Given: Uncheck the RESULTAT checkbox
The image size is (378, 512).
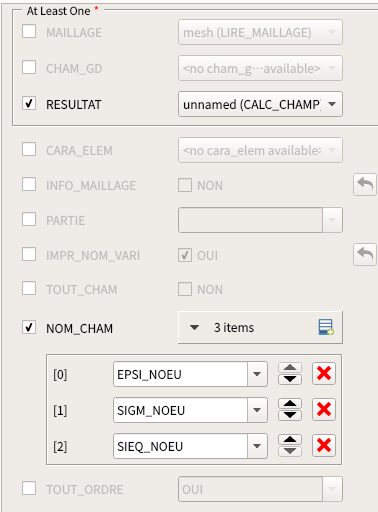Looking at the screenshot, I should (x=29, y=104).
